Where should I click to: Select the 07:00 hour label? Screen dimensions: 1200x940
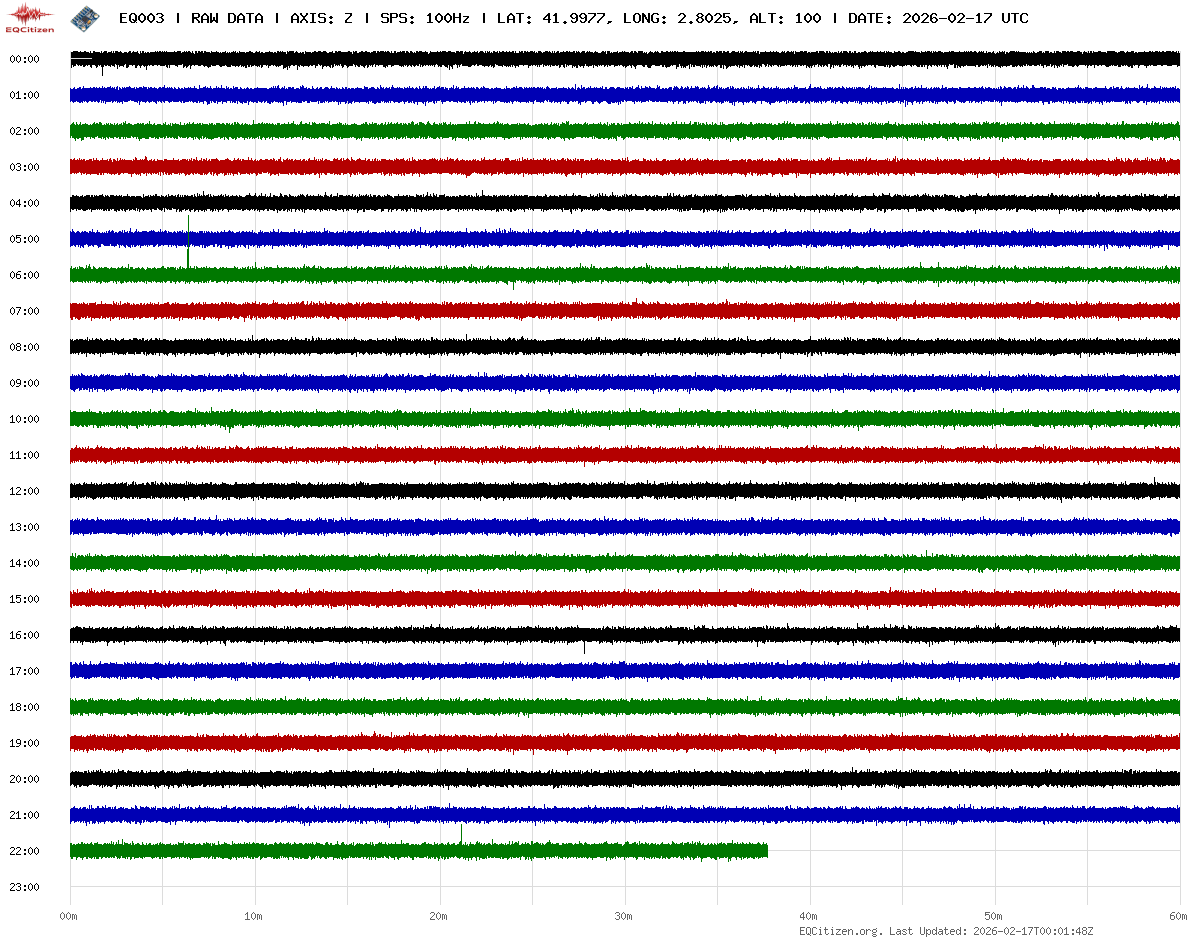point(24,311)
